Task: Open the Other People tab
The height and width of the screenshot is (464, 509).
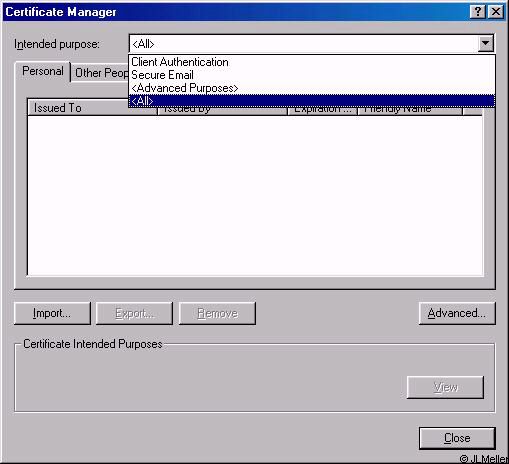Action: [101, 73]
